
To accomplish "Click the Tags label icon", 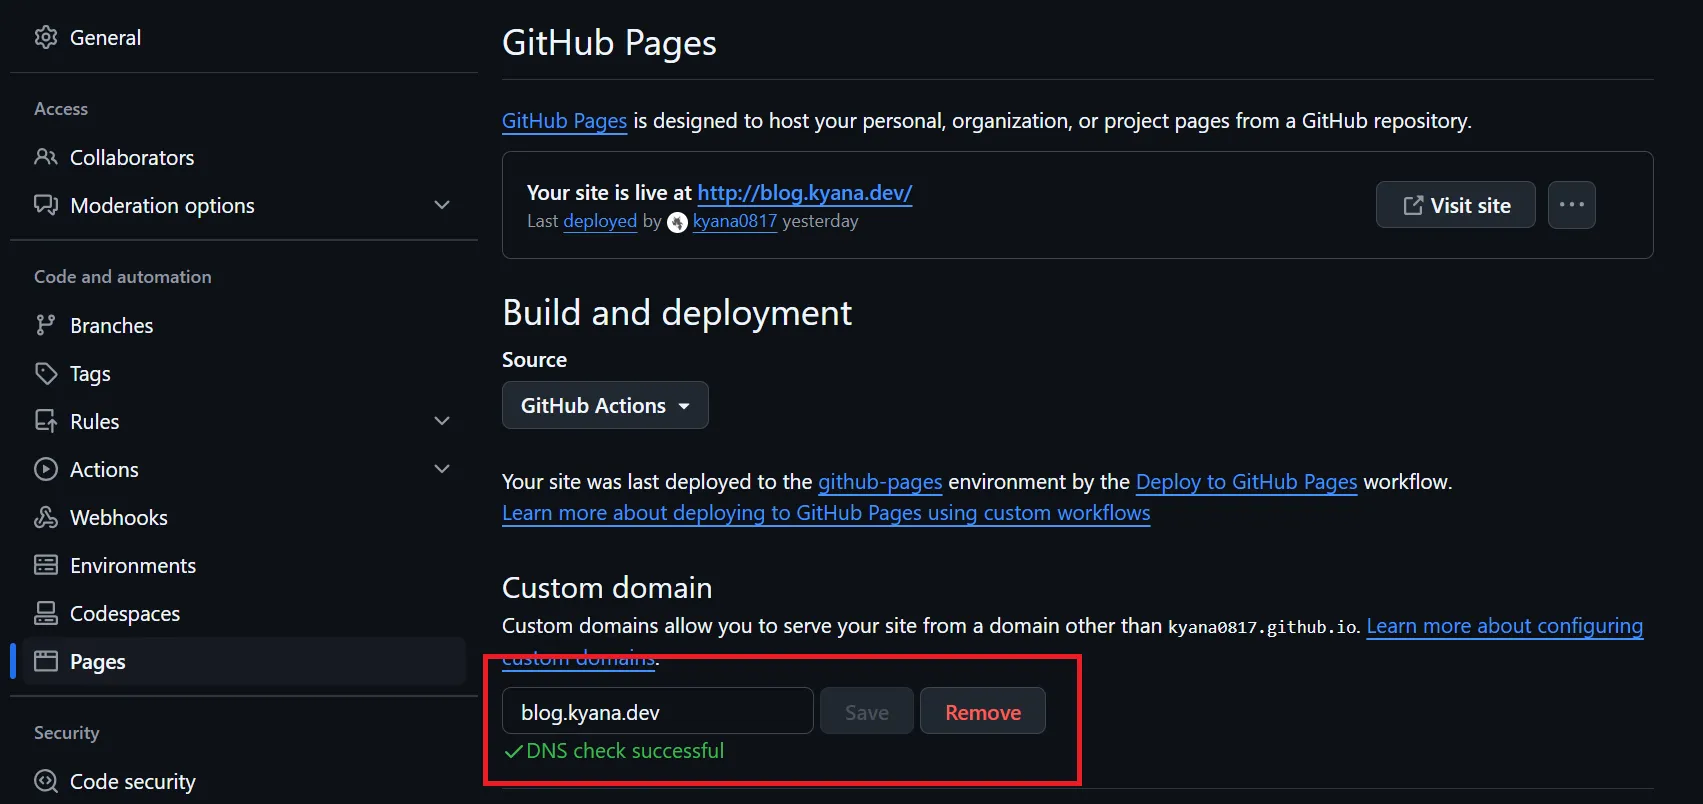I will point(45,373).
